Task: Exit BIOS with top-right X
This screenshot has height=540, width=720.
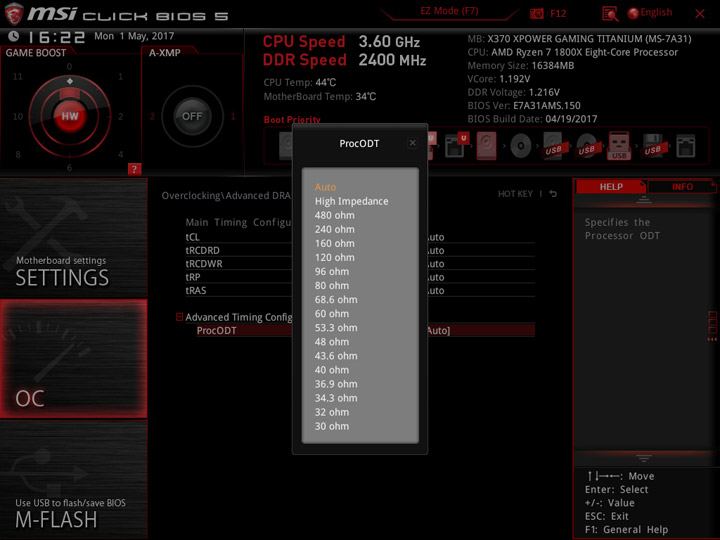Action: (x=700, y=14)
